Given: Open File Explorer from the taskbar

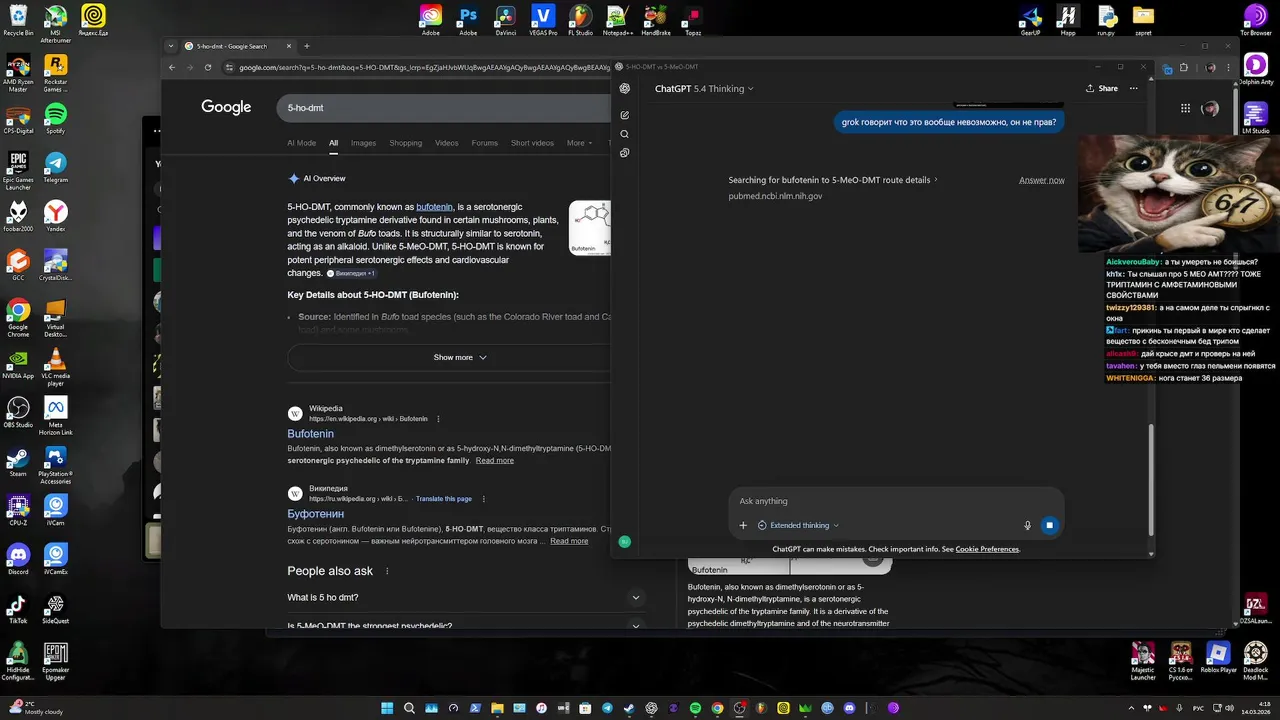Looking at the screenshot, I should point(497,708).
